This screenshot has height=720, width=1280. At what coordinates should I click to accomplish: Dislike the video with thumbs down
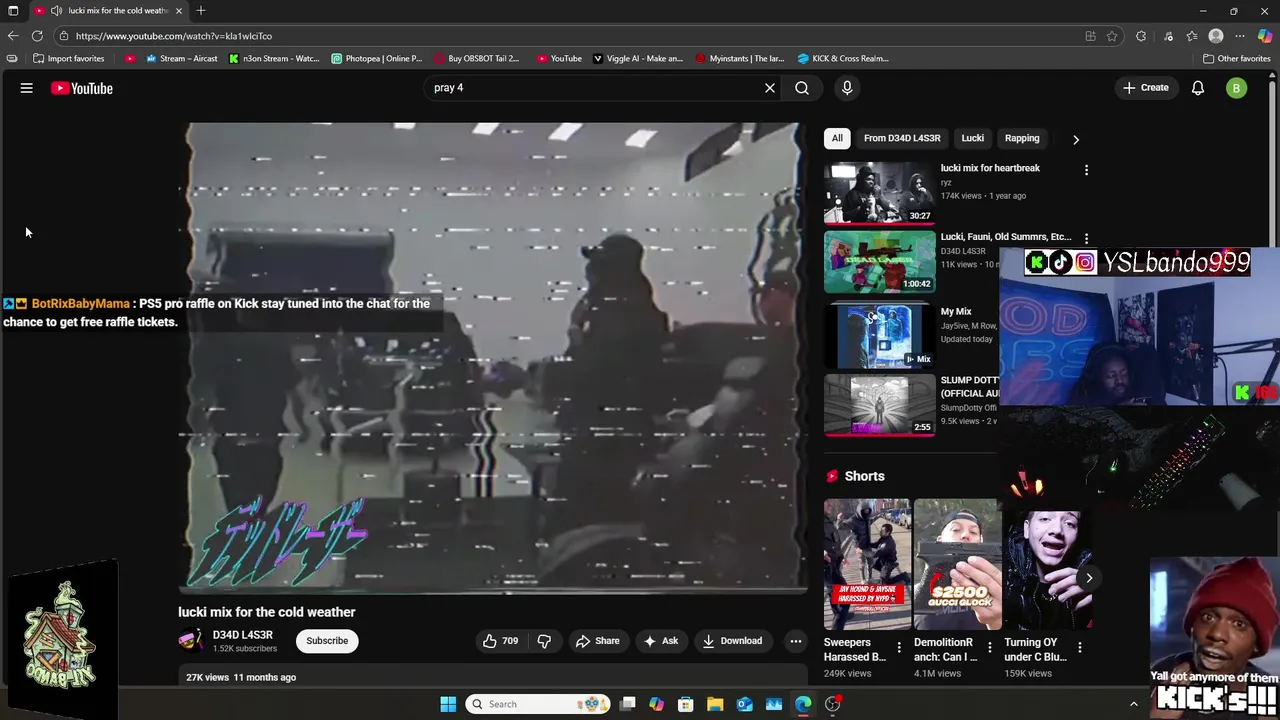tap(544, 641)
